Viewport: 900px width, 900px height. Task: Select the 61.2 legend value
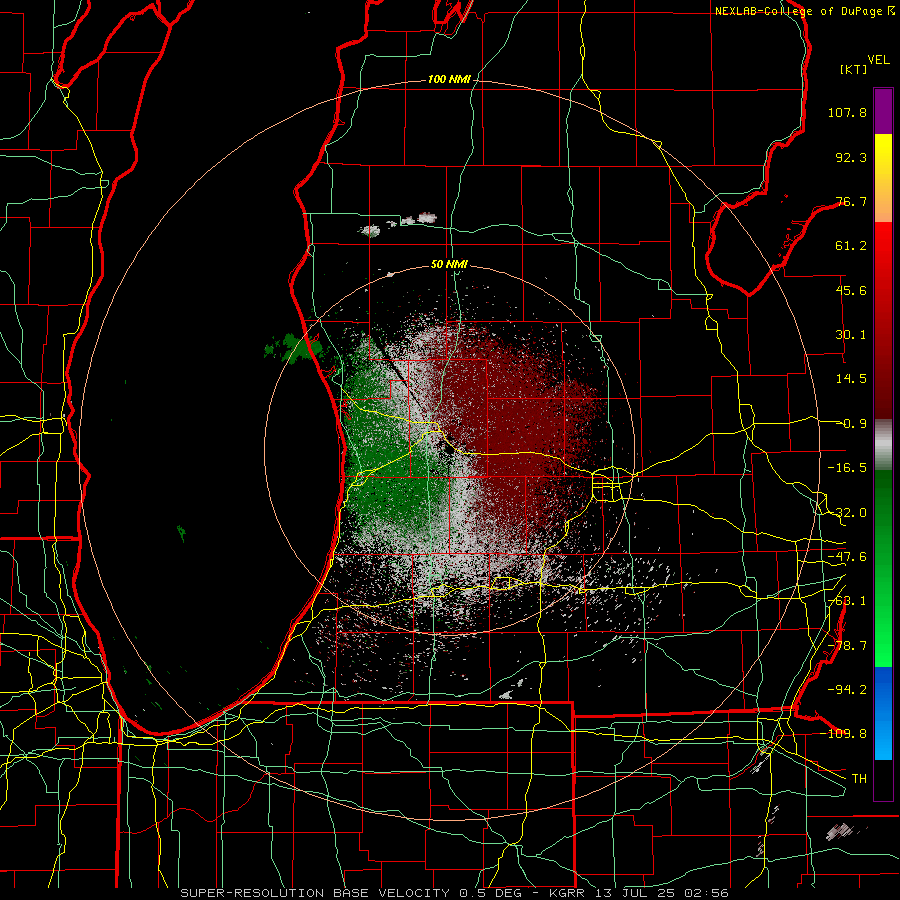point(851,246)
